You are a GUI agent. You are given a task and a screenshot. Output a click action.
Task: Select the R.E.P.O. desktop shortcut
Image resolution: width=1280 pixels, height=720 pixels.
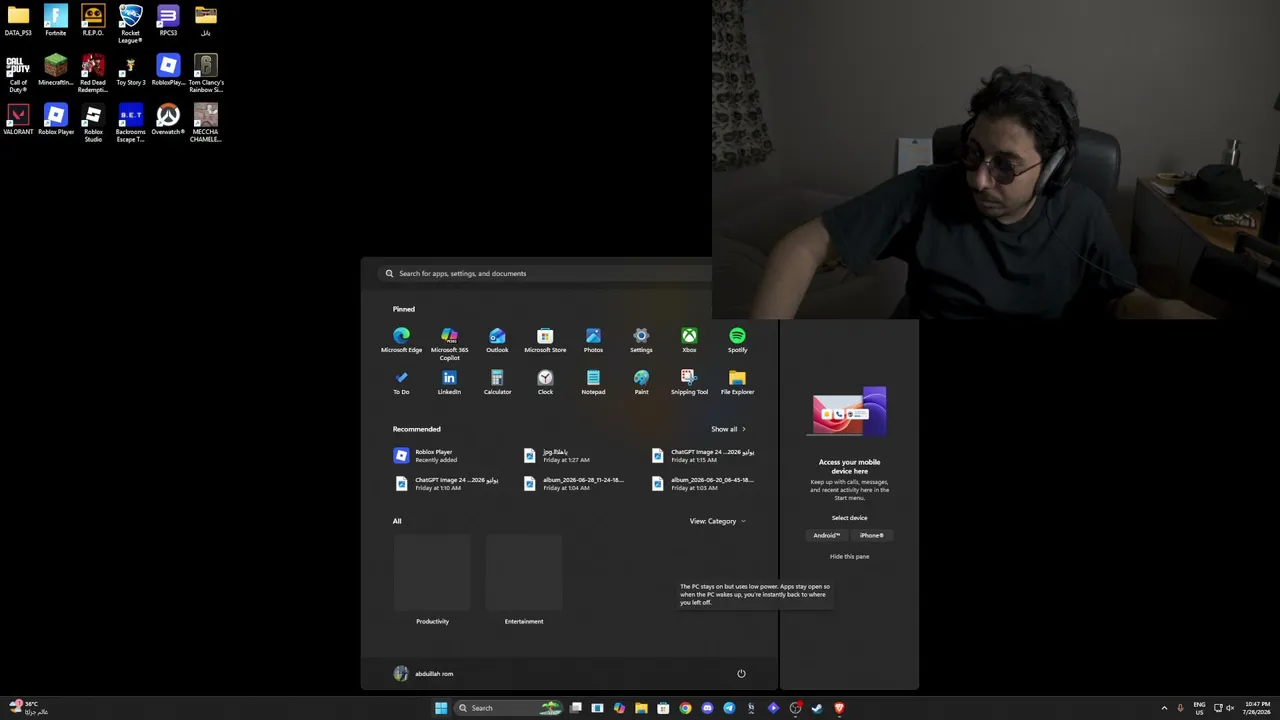point(93,20)
